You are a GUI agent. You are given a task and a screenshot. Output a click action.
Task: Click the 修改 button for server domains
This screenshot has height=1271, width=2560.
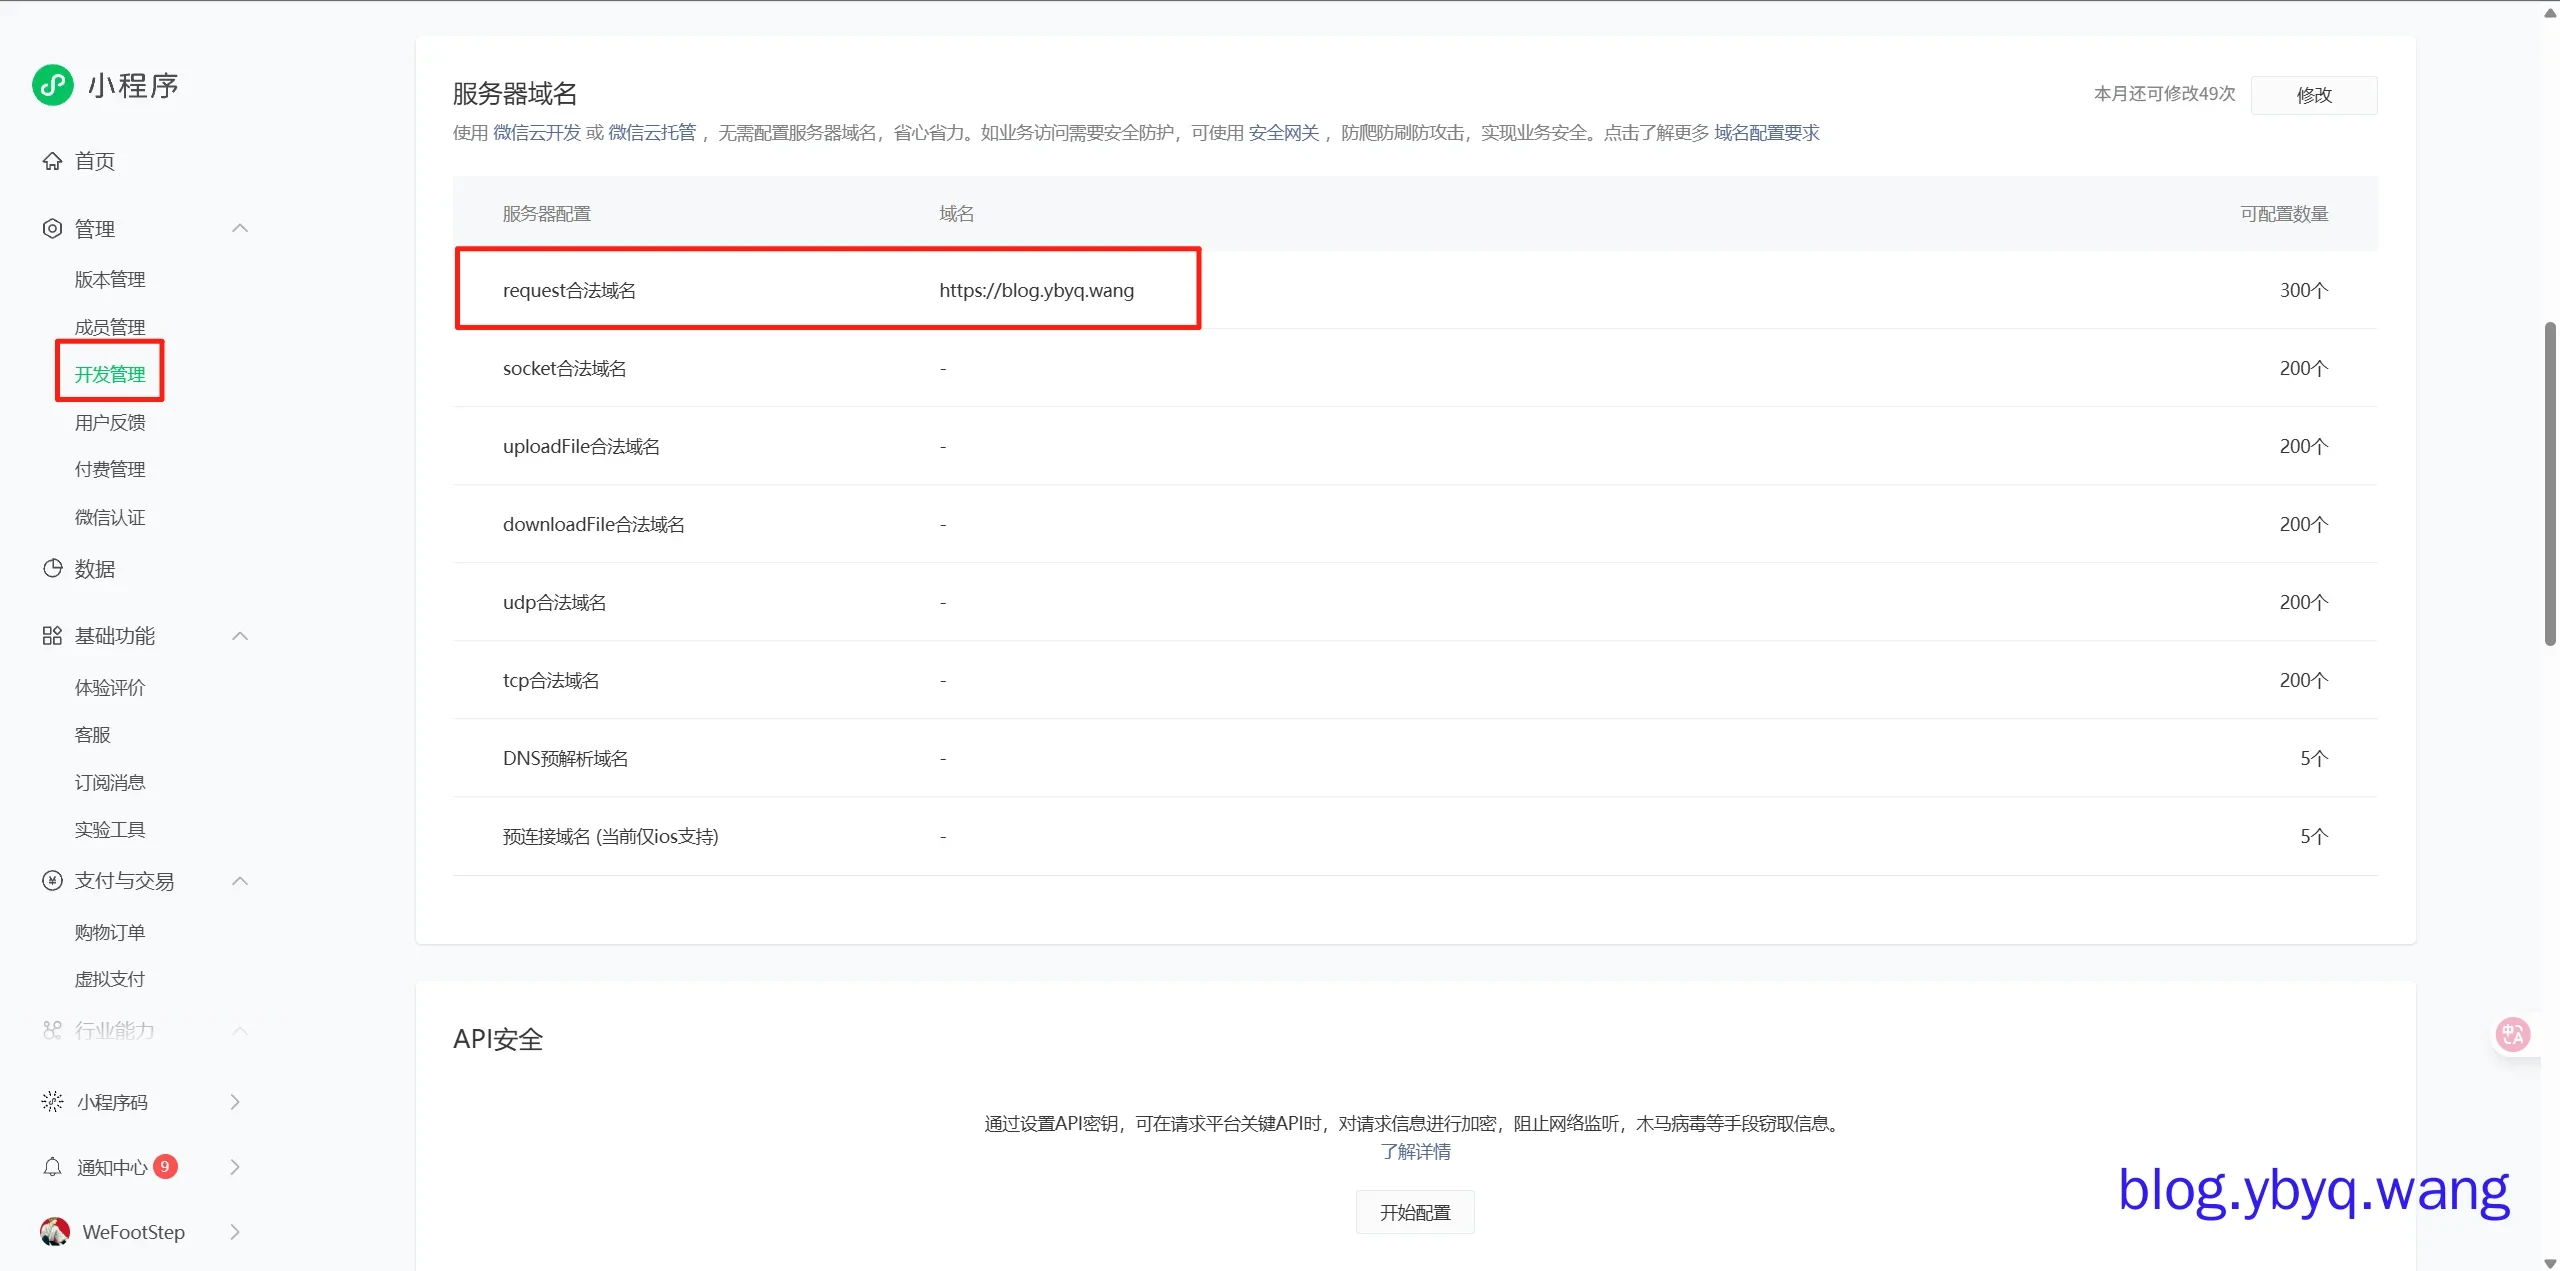[2314, 95]
